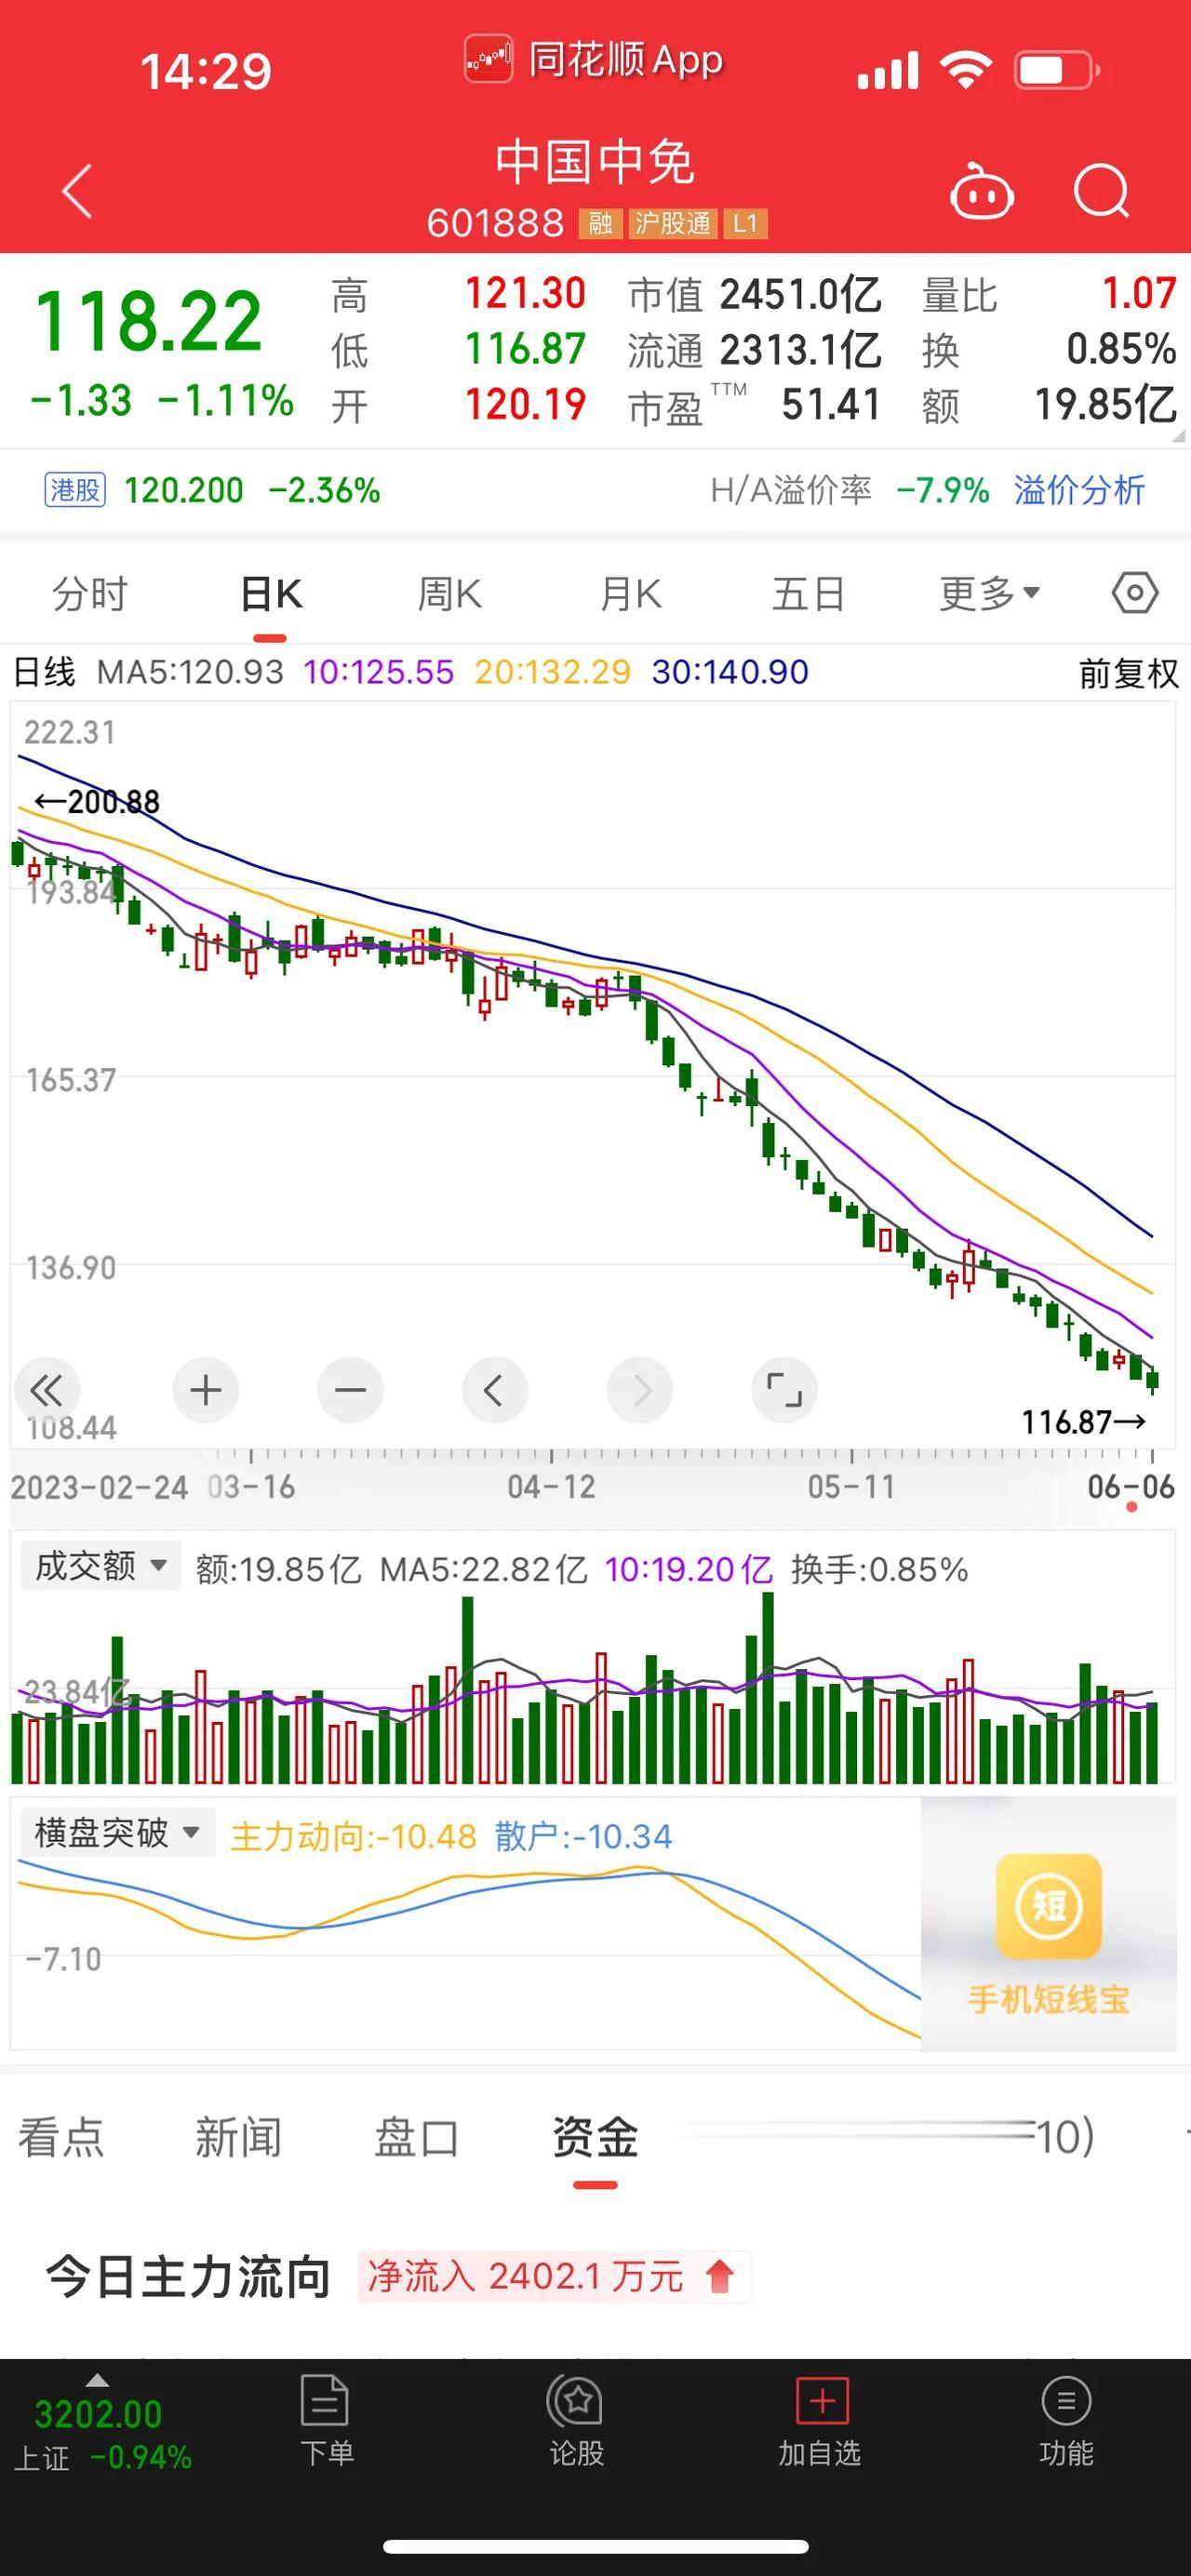Tap 日线 MA label
This screenshot has width=1191, height=2576.
[44, 672]
